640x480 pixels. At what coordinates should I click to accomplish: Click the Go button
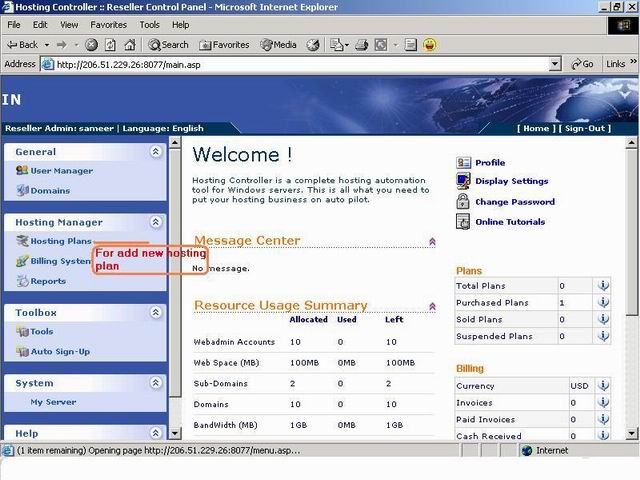click(x=582, y=64)
